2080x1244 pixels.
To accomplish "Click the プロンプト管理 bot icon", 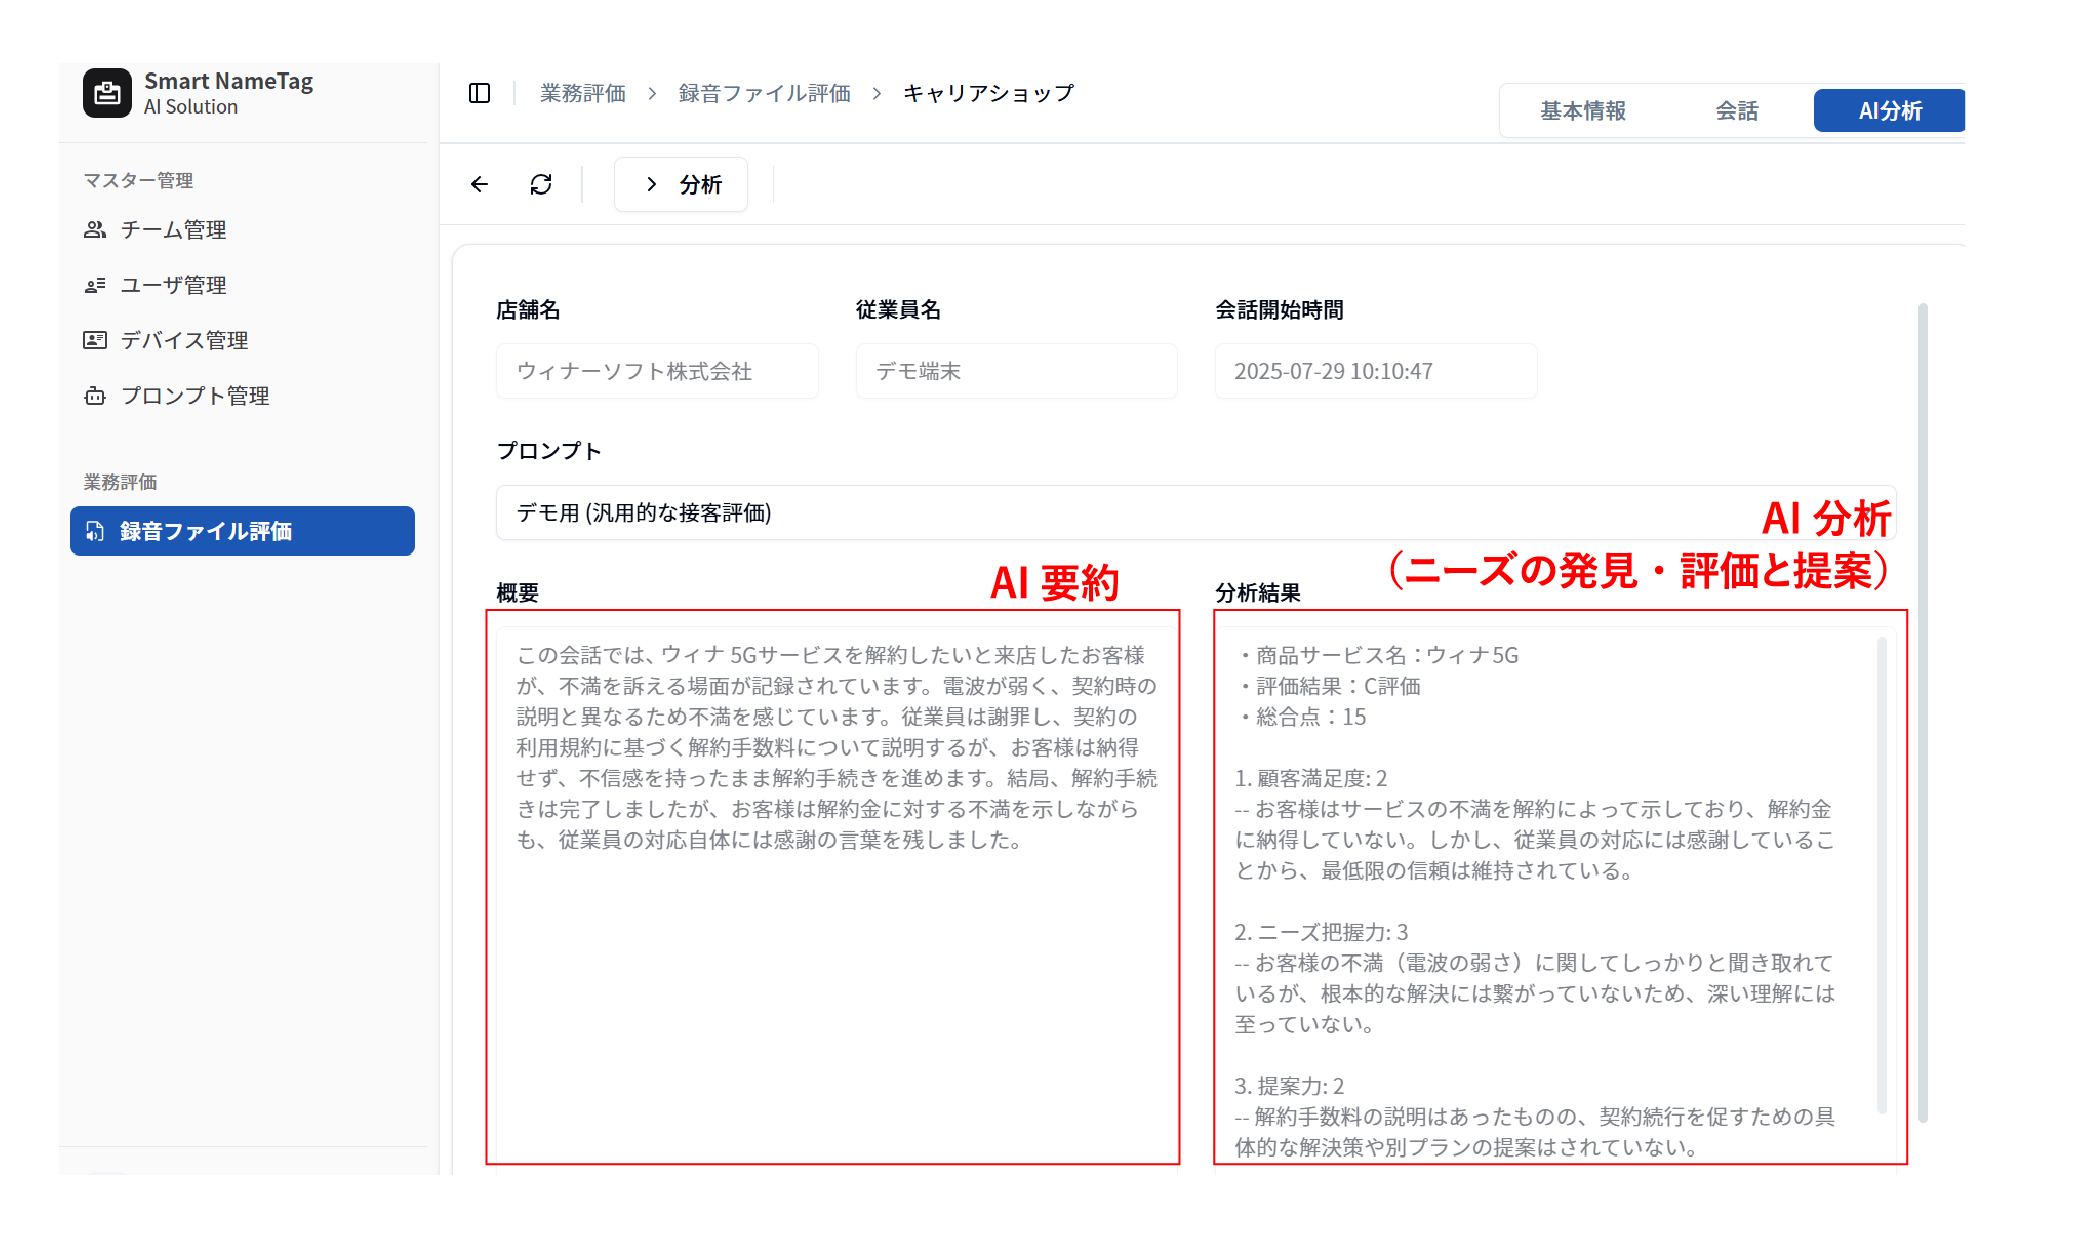I will (95, 396).
